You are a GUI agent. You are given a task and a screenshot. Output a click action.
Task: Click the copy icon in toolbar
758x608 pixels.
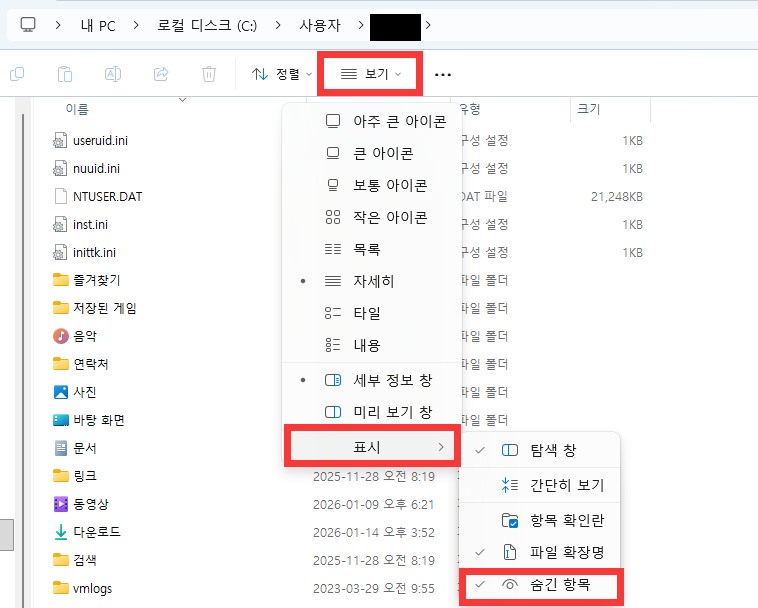point(17,74)
